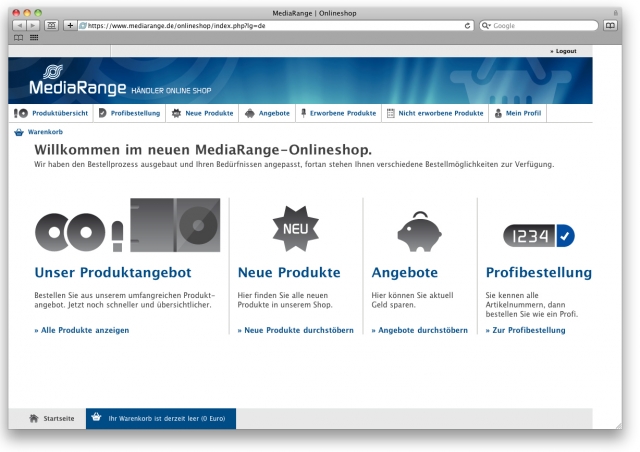Click the Willkommen im neuen MediaRange-Onlineshop heading

coord(203,150)
